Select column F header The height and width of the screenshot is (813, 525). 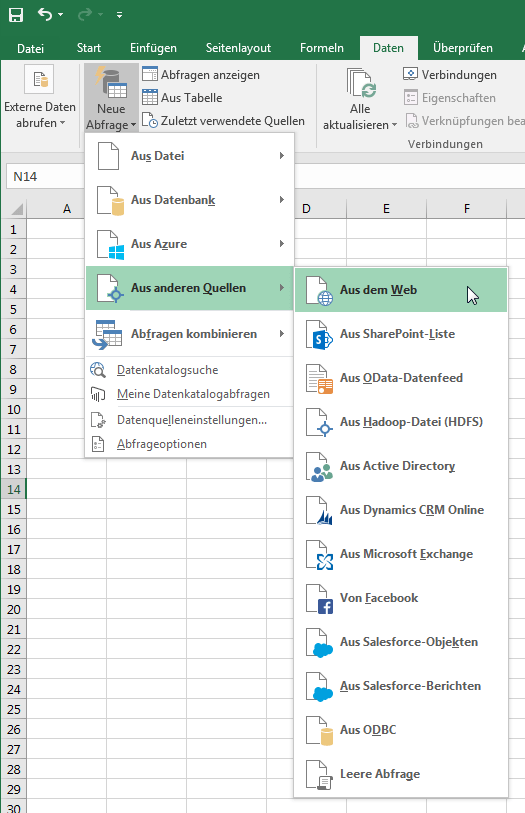(x=466, y=209)
